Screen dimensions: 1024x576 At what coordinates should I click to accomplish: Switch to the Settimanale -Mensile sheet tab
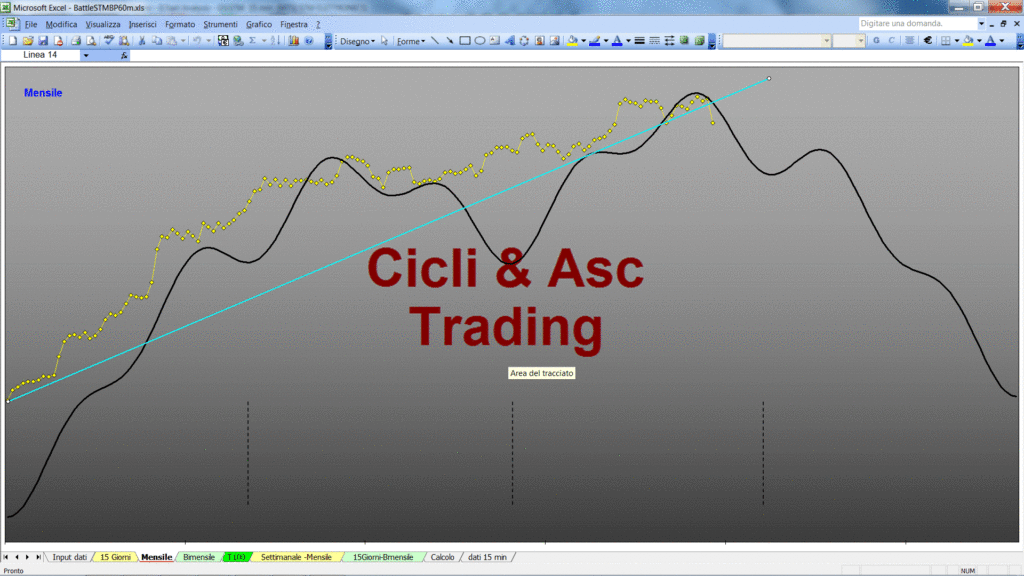coord(296,557)
